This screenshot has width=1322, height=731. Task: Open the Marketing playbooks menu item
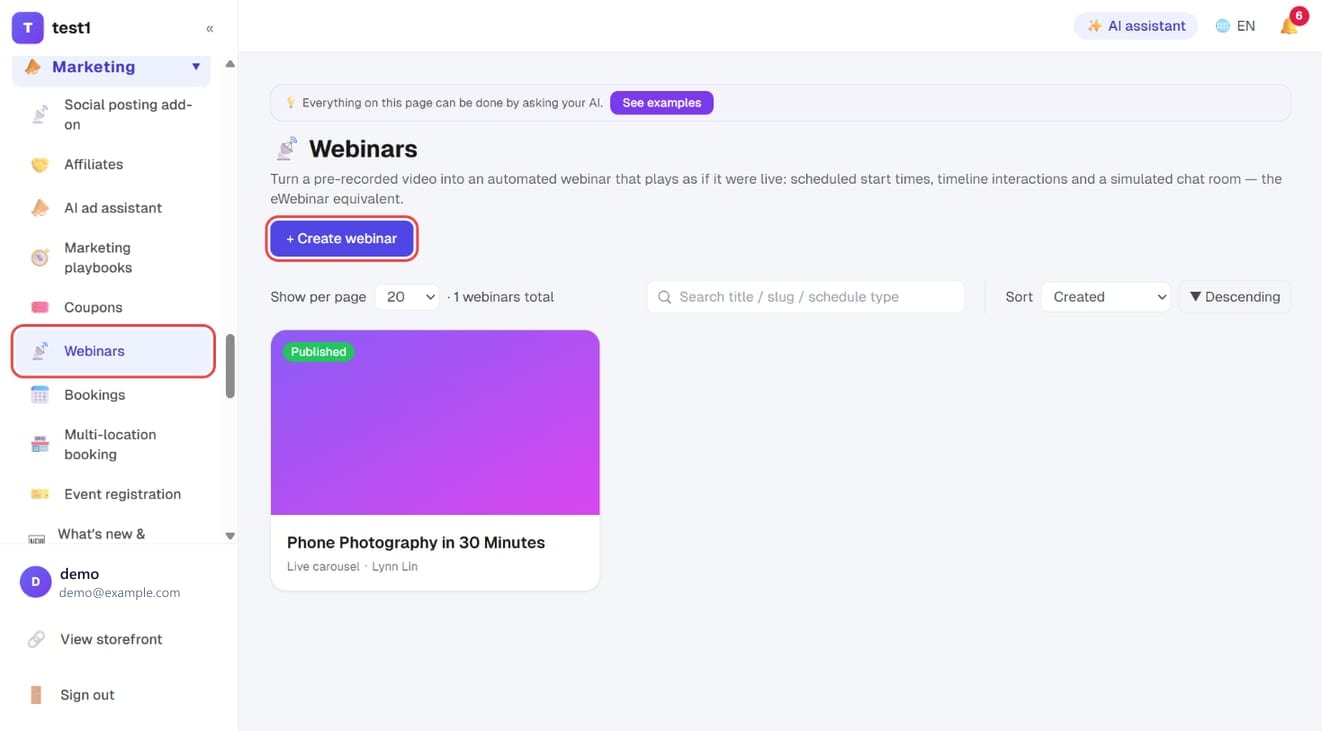pyautogui.click(x=113, y=258)
